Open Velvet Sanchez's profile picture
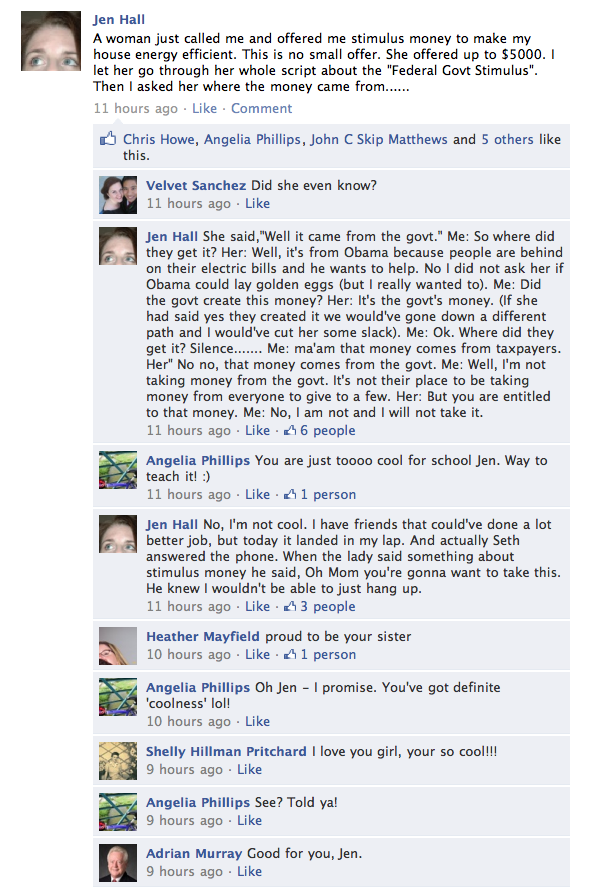 pyautogui.click(x=118, y=195)
